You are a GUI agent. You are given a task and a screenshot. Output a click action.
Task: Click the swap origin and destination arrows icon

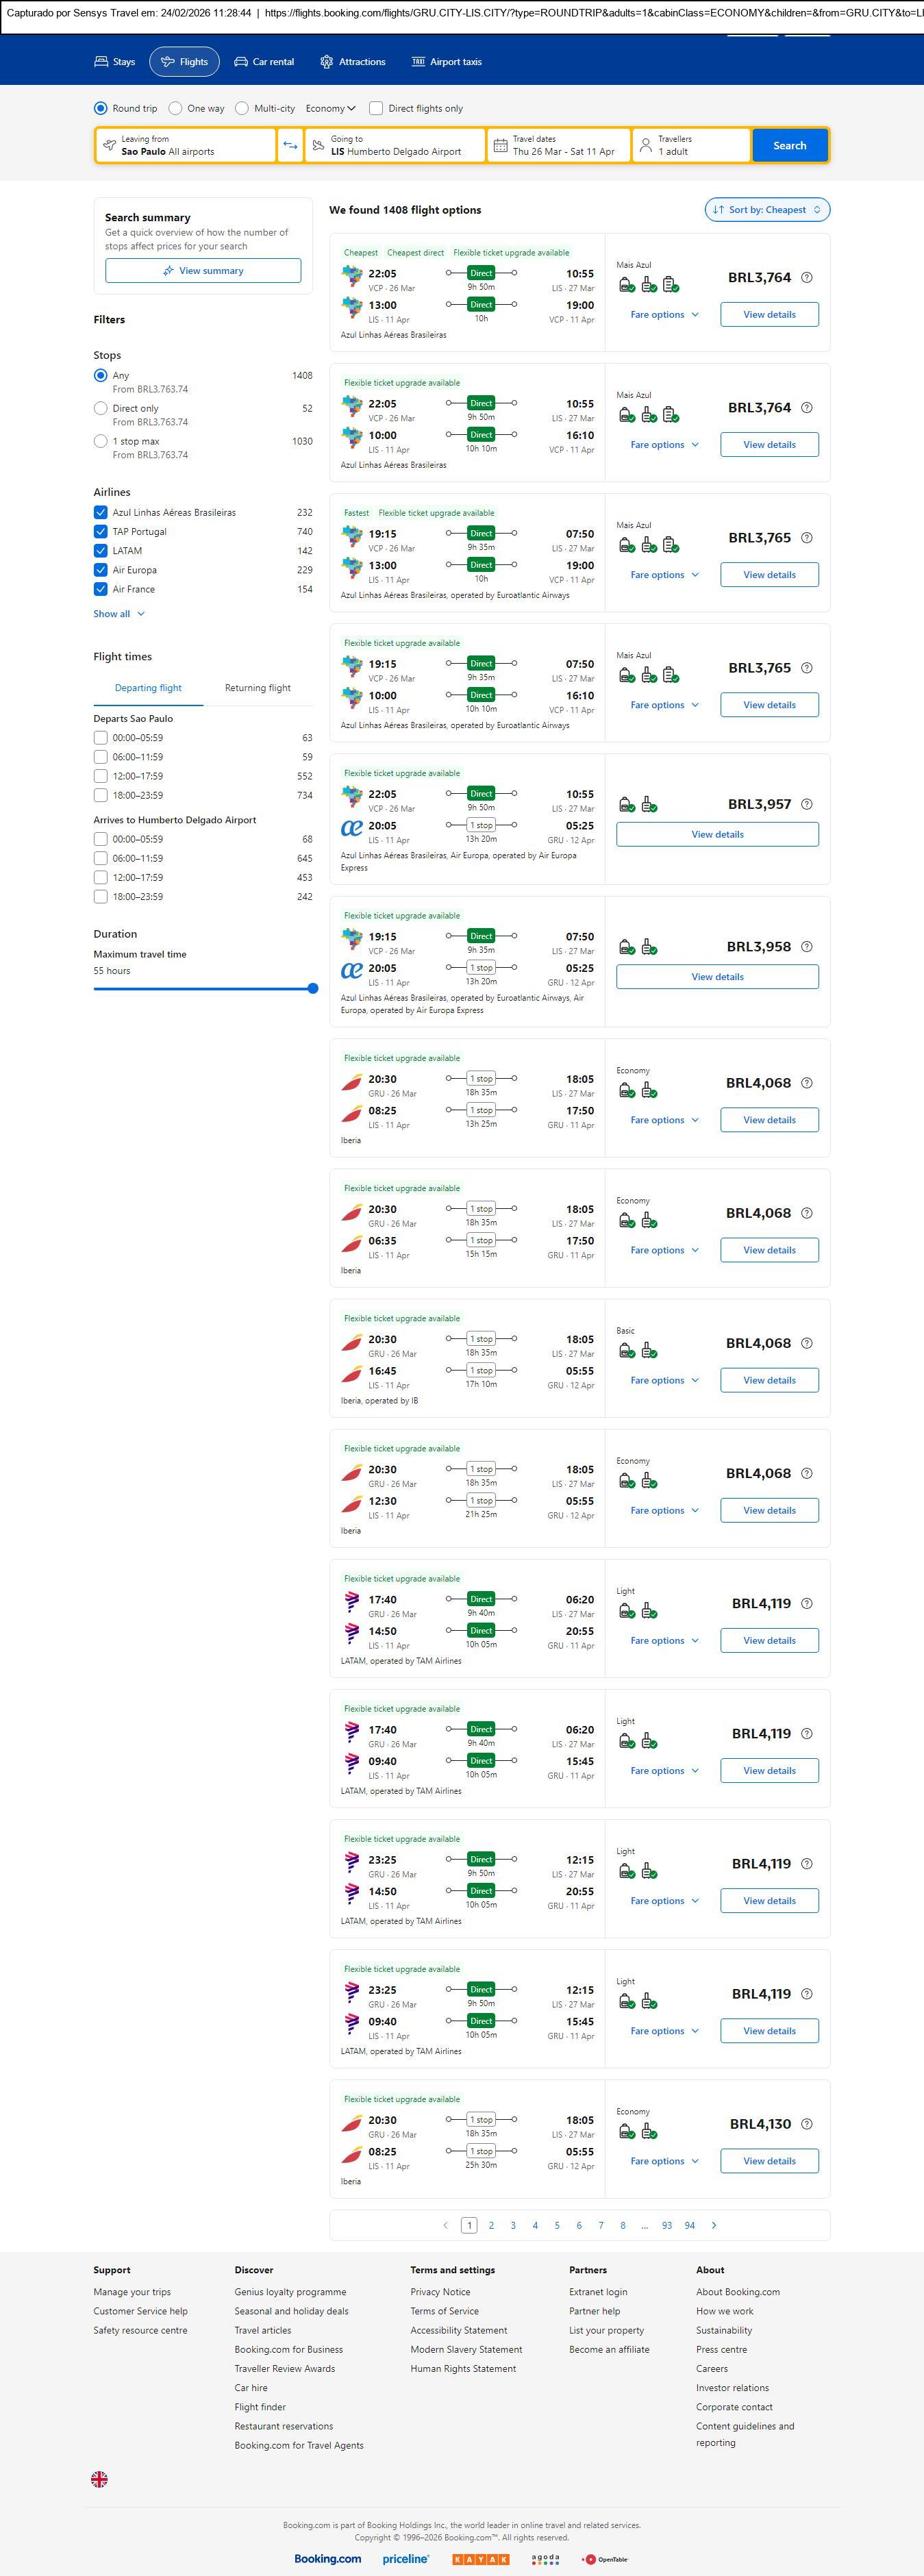[x=290, y=146]
